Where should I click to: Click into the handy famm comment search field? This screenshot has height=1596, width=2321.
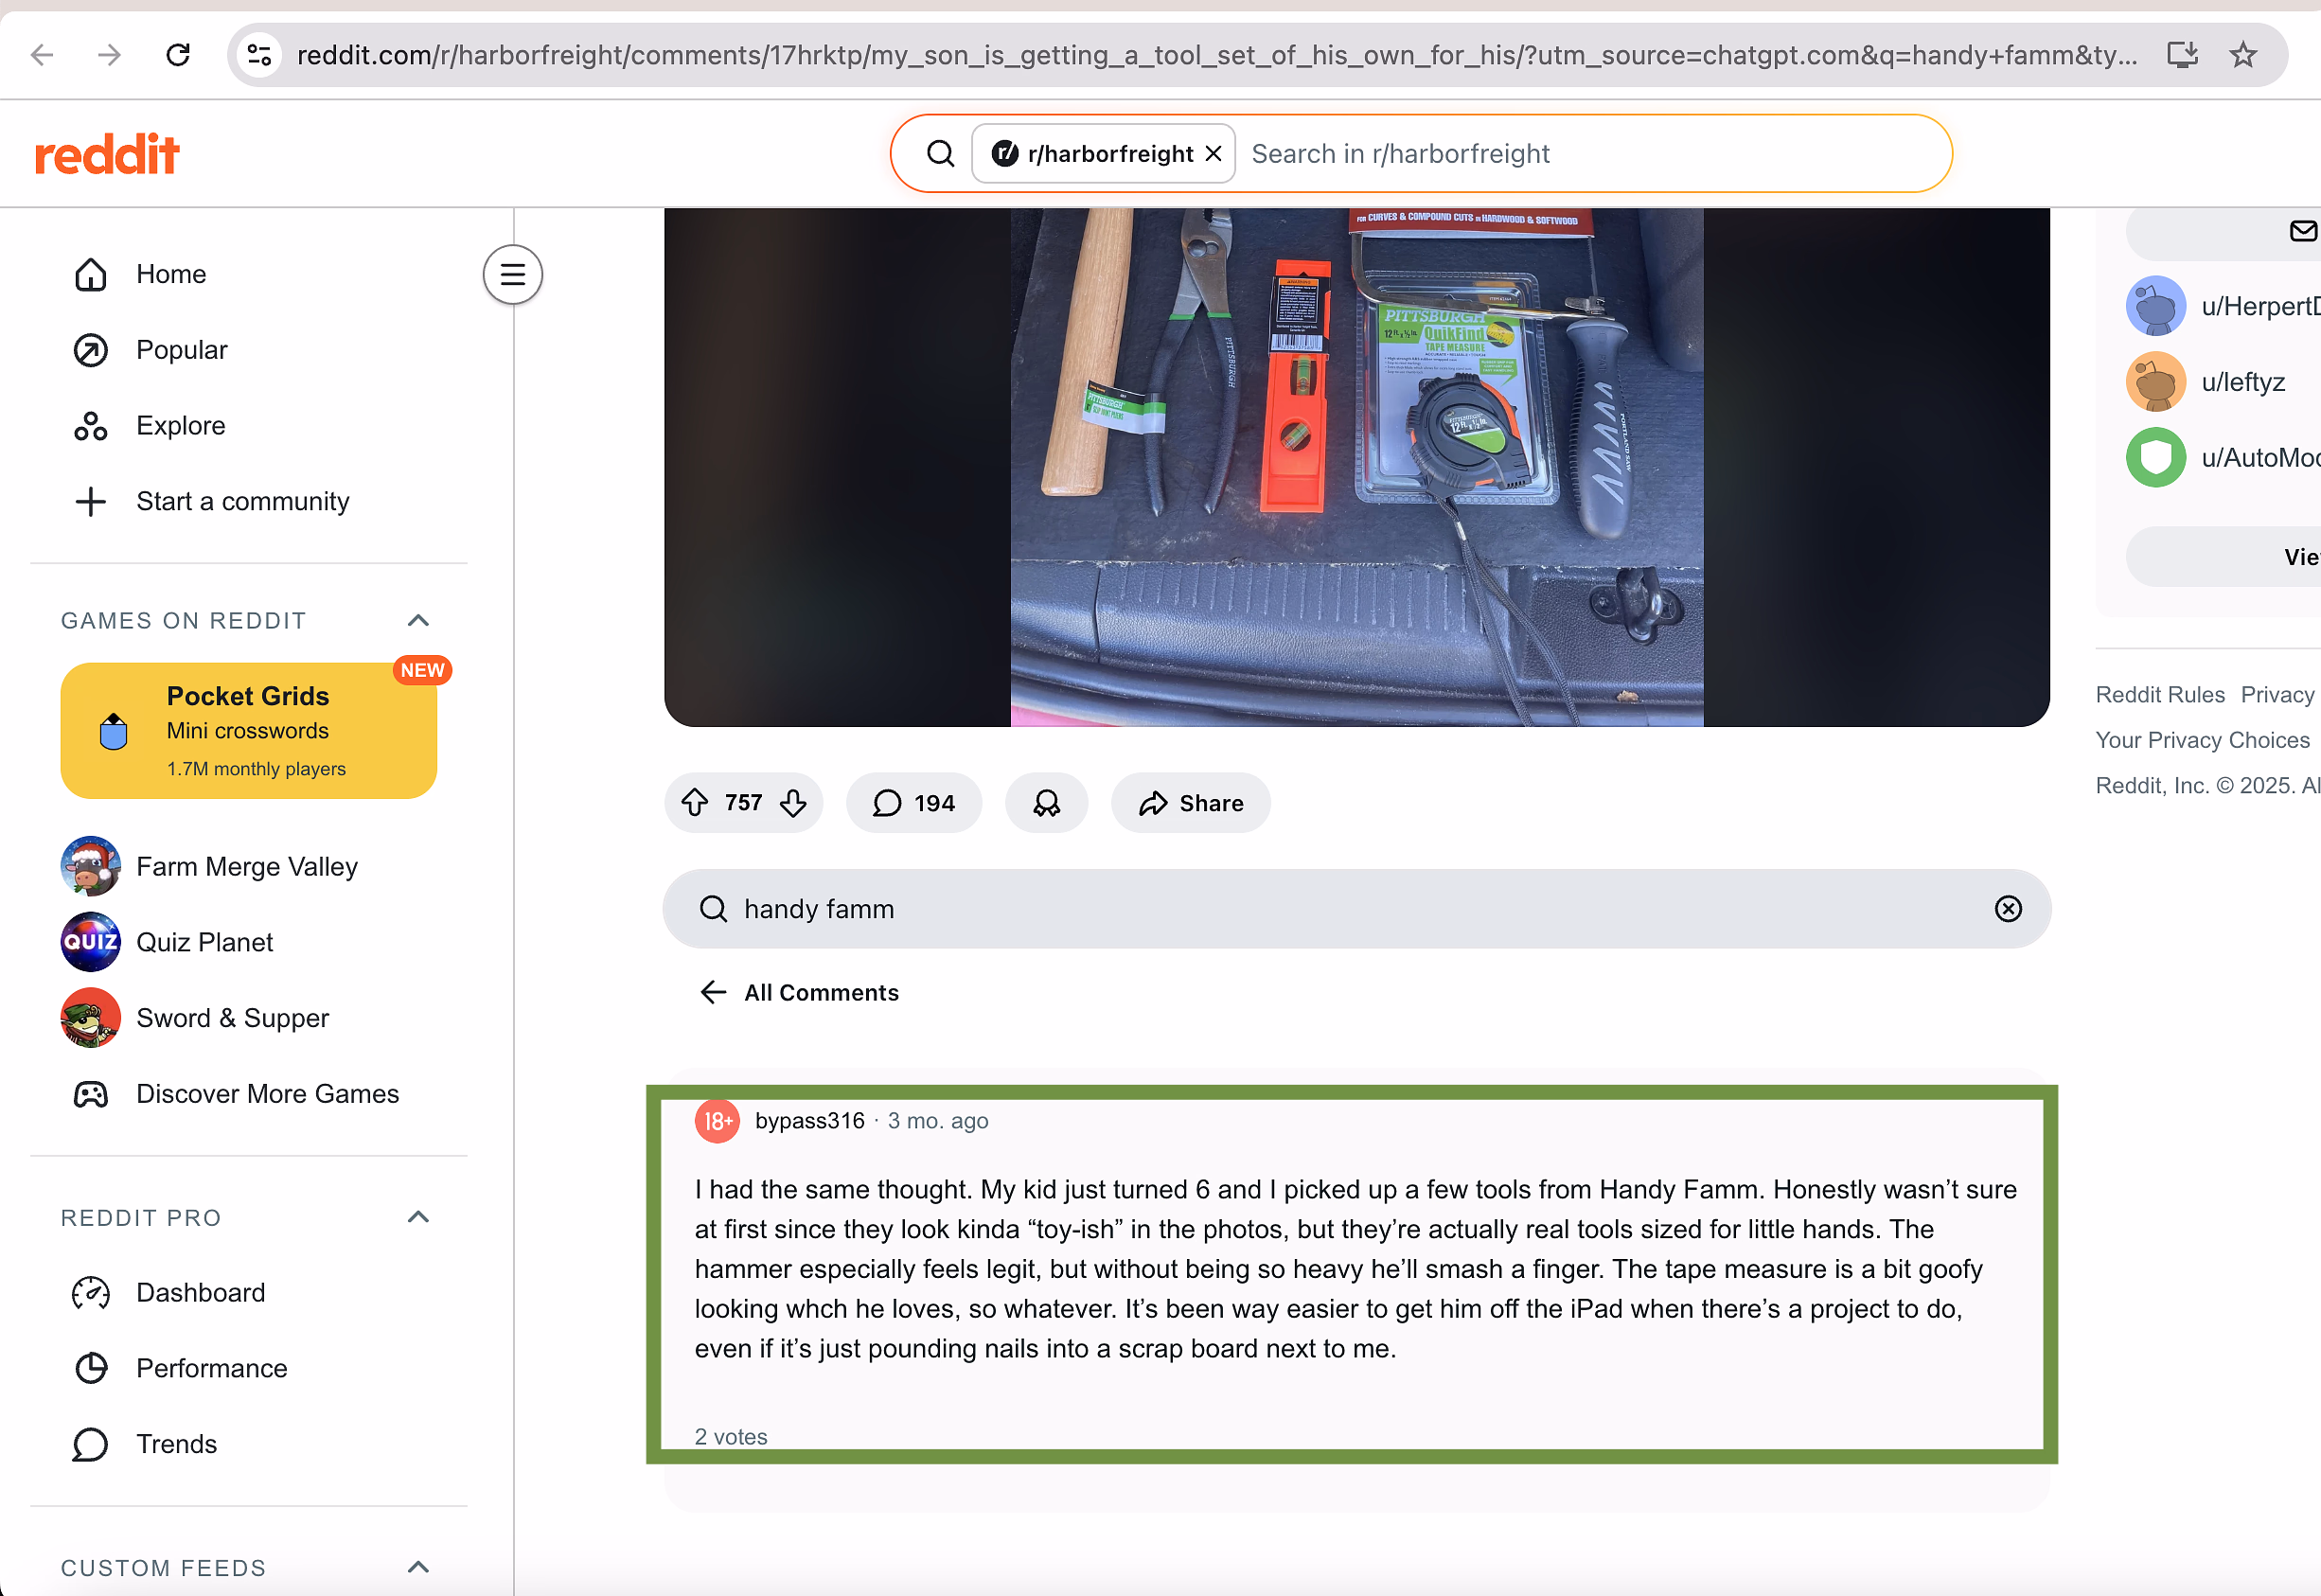(1357, 909)
